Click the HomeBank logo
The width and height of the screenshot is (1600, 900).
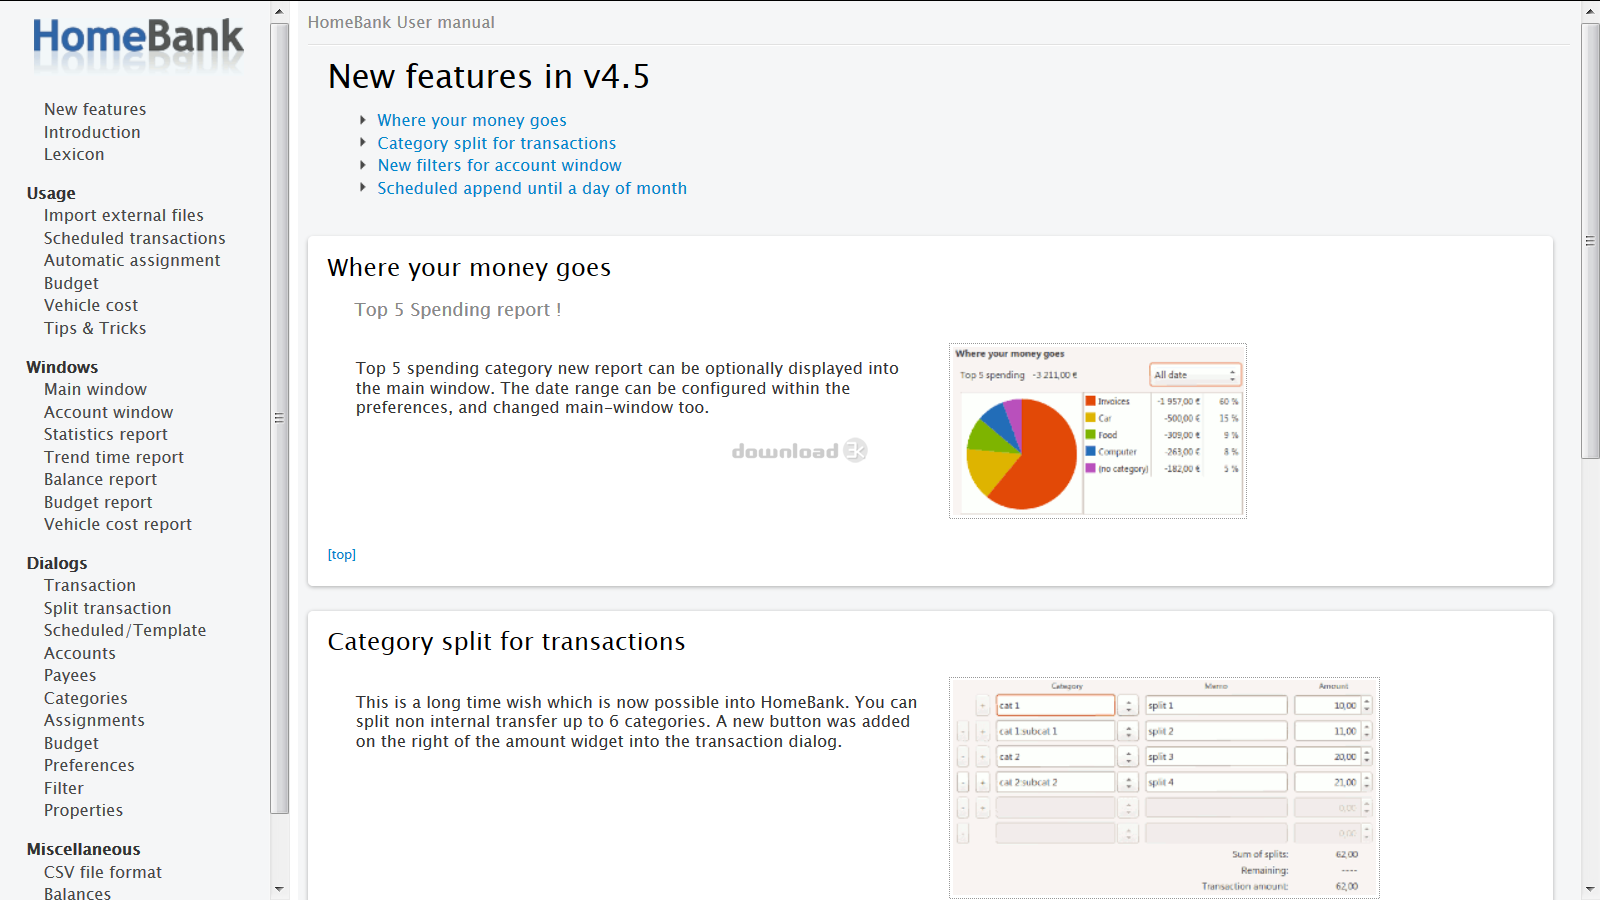point(138,44)
